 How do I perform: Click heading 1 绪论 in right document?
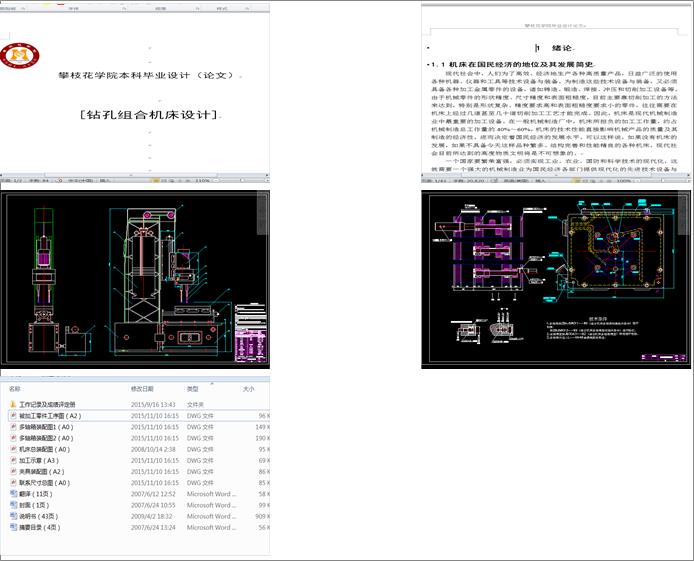(554, 48)
